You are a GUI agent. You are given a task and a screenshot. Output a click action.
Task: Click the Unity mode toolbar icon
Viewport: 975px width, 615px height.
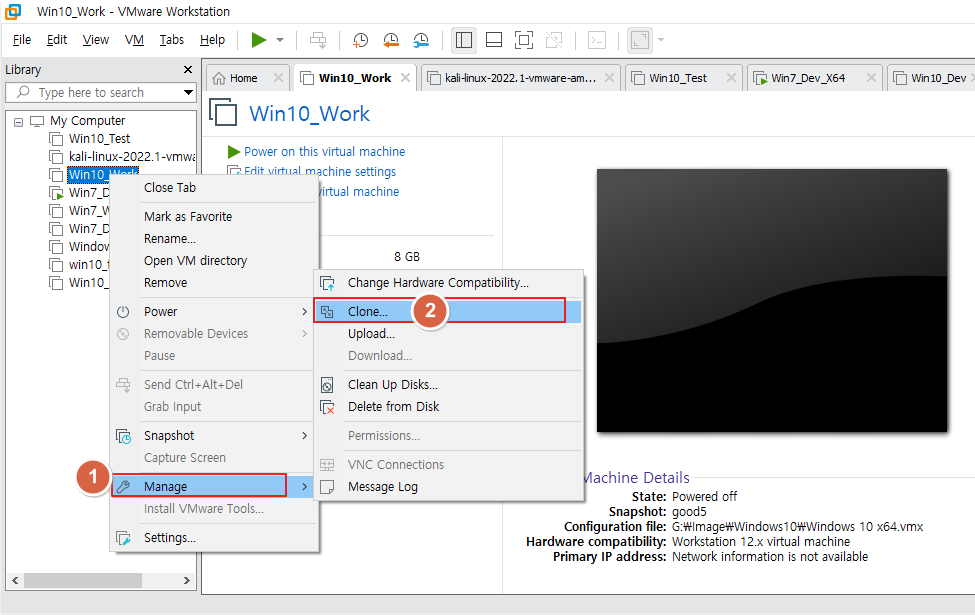click(554, 40)
